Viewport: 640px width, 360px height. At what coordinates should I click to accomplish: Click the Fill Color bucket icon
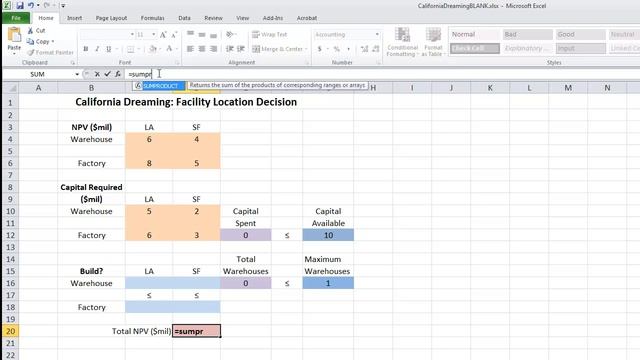click(x=153, y=49)
